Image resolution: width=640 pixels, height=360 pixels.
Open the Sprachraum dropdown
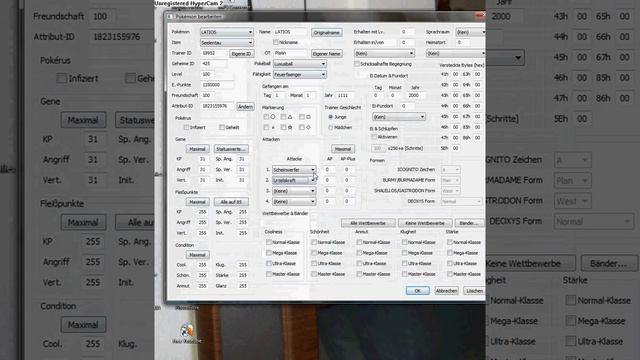[470, 32]
